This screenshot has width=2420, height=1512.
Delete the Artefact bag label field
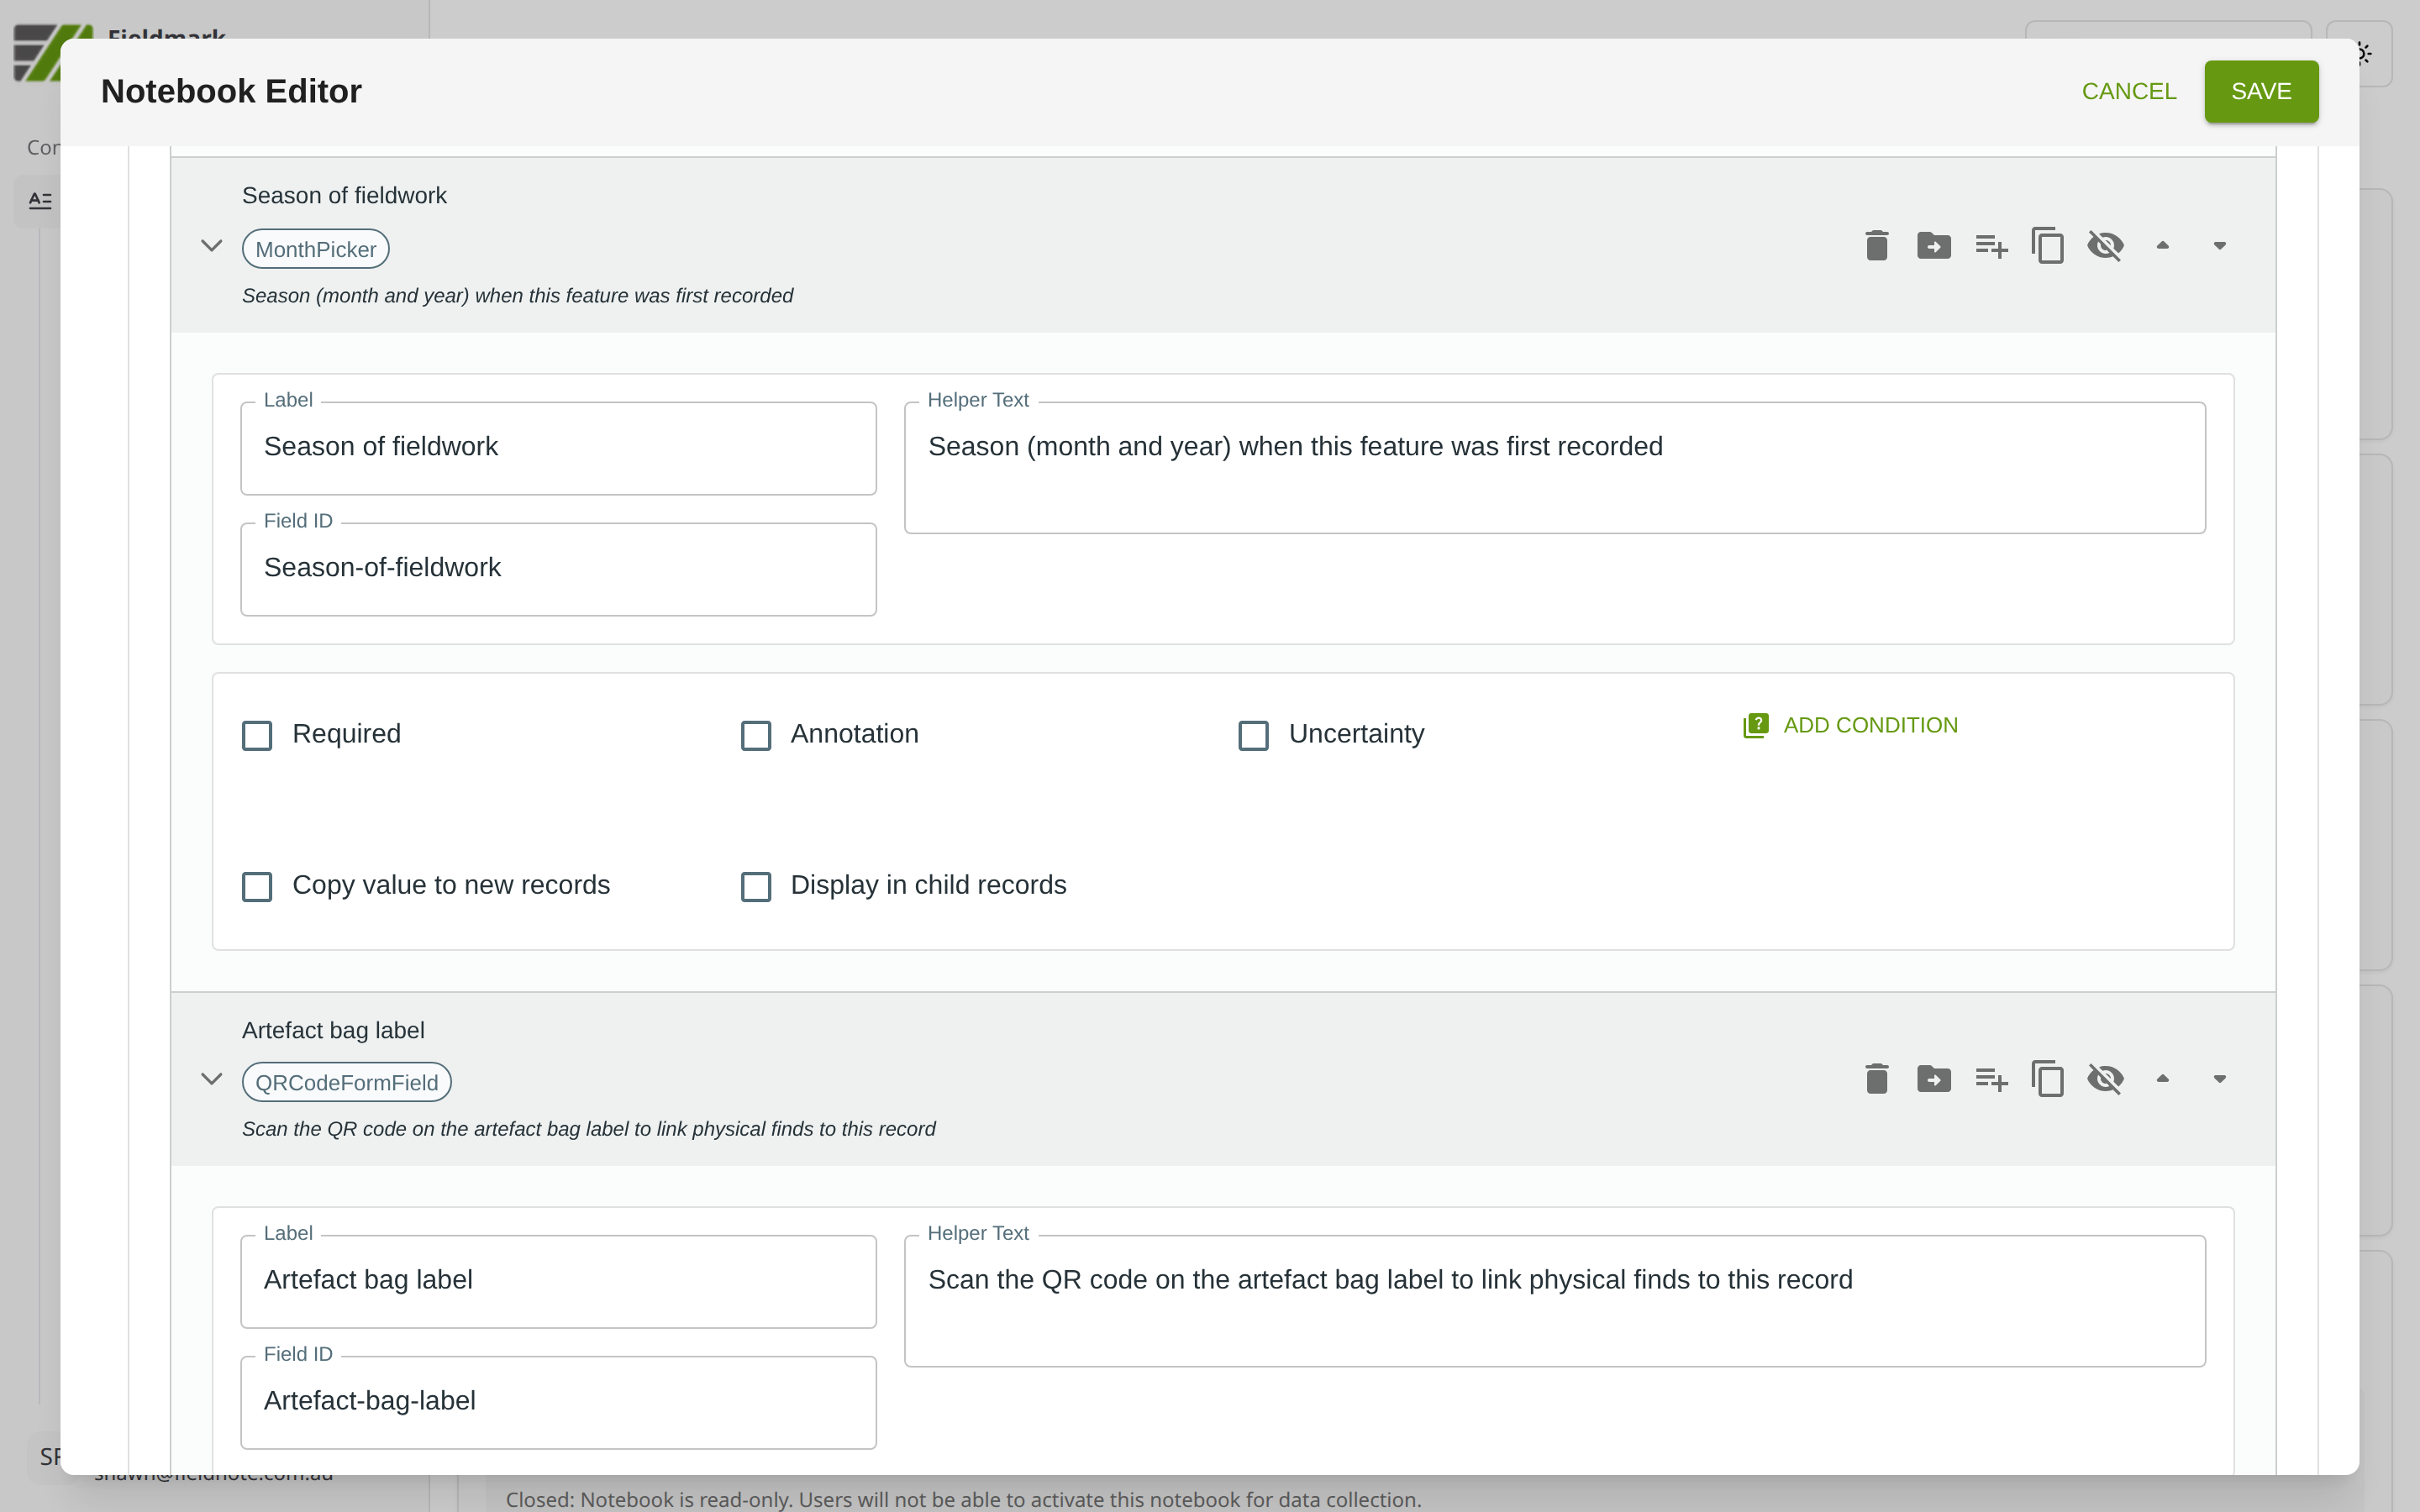click(1876, 1079)
